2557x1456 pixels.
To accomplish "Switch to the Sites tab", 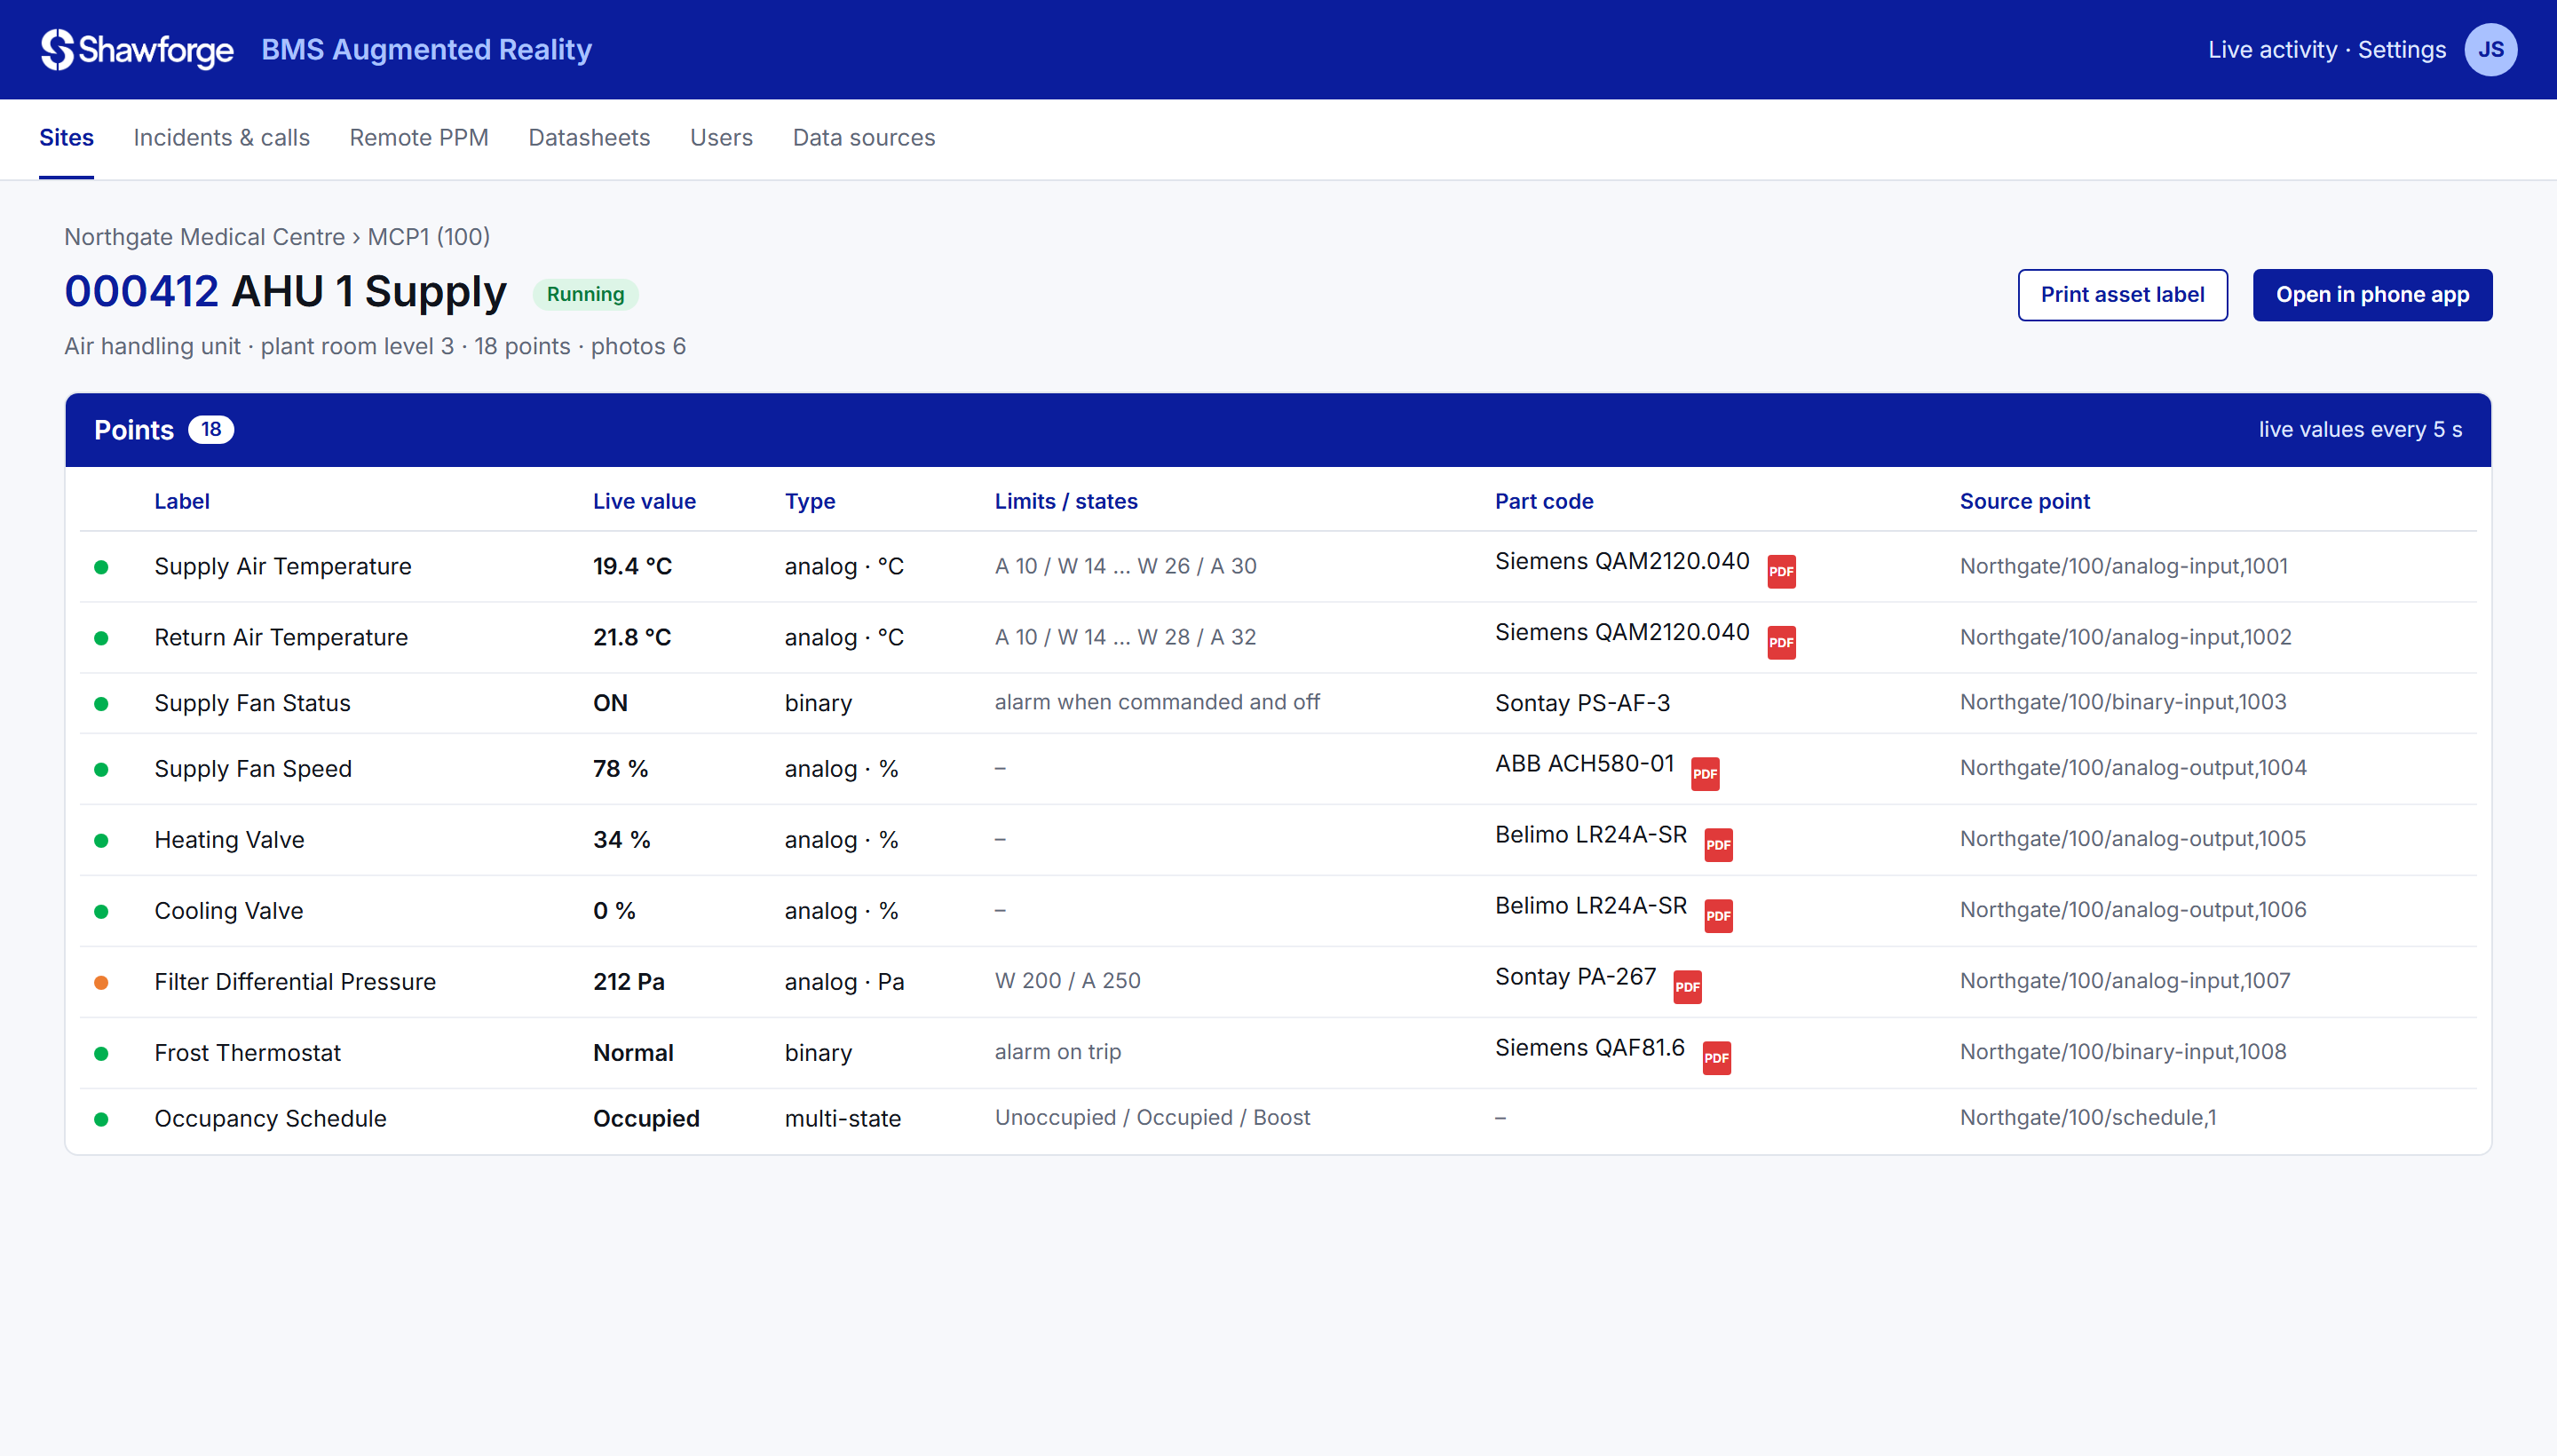I will tap(66, 138).
